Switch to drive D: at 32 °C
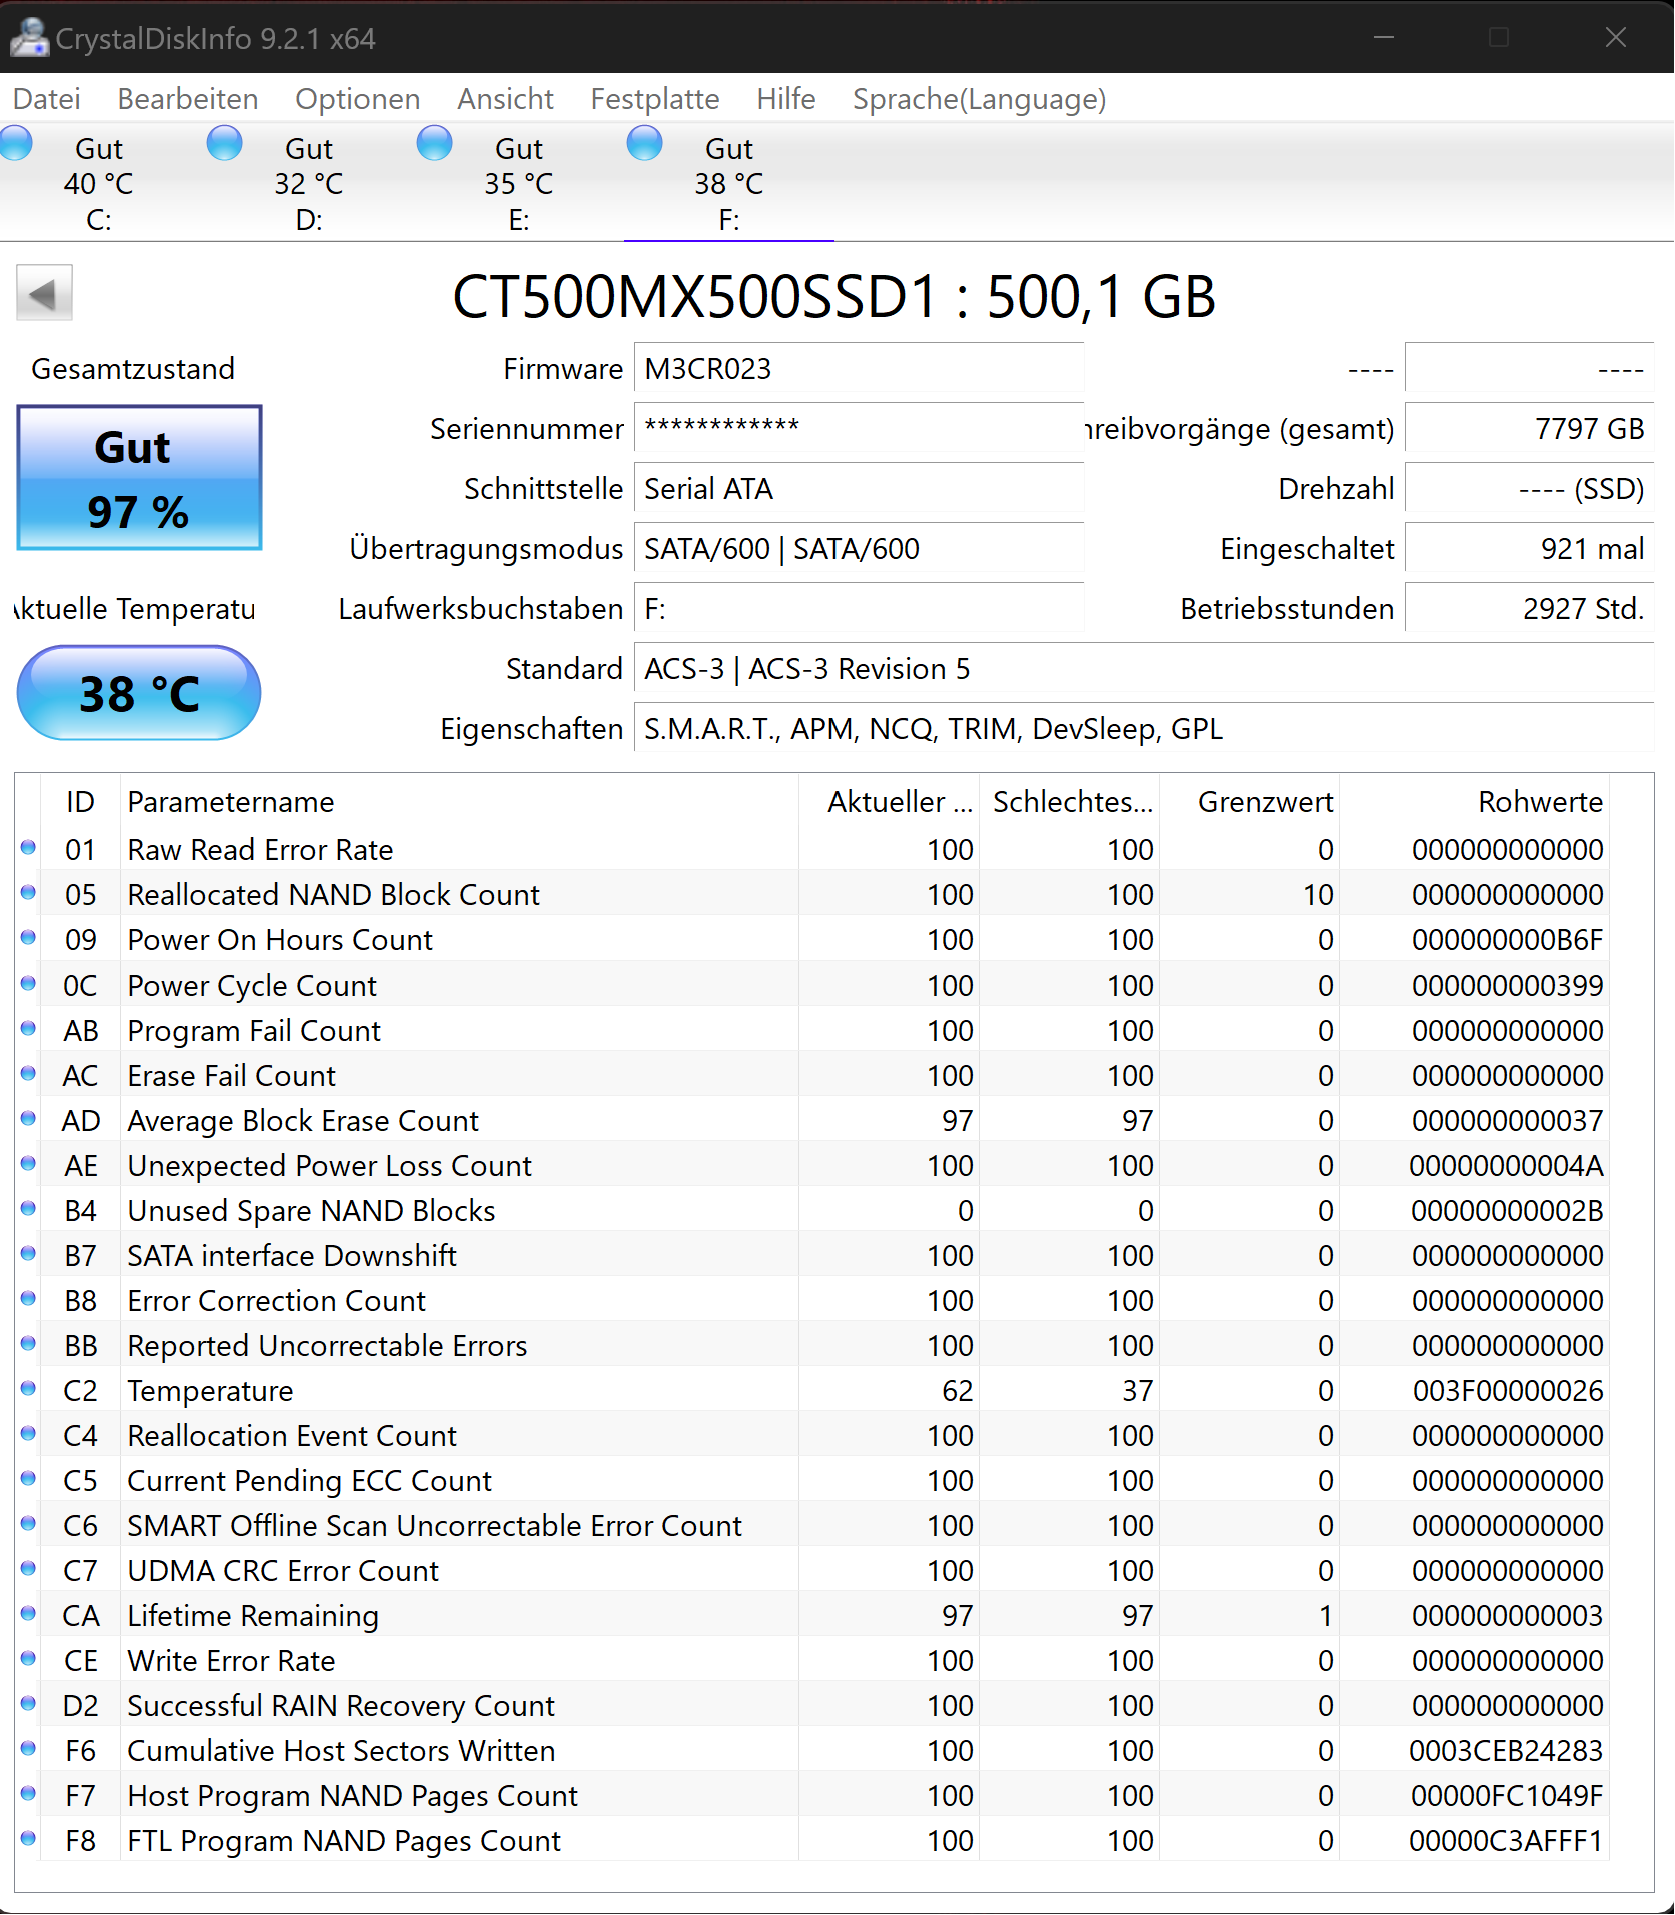The width and height of the screenshot is (1675, 1915). (309, 183)
